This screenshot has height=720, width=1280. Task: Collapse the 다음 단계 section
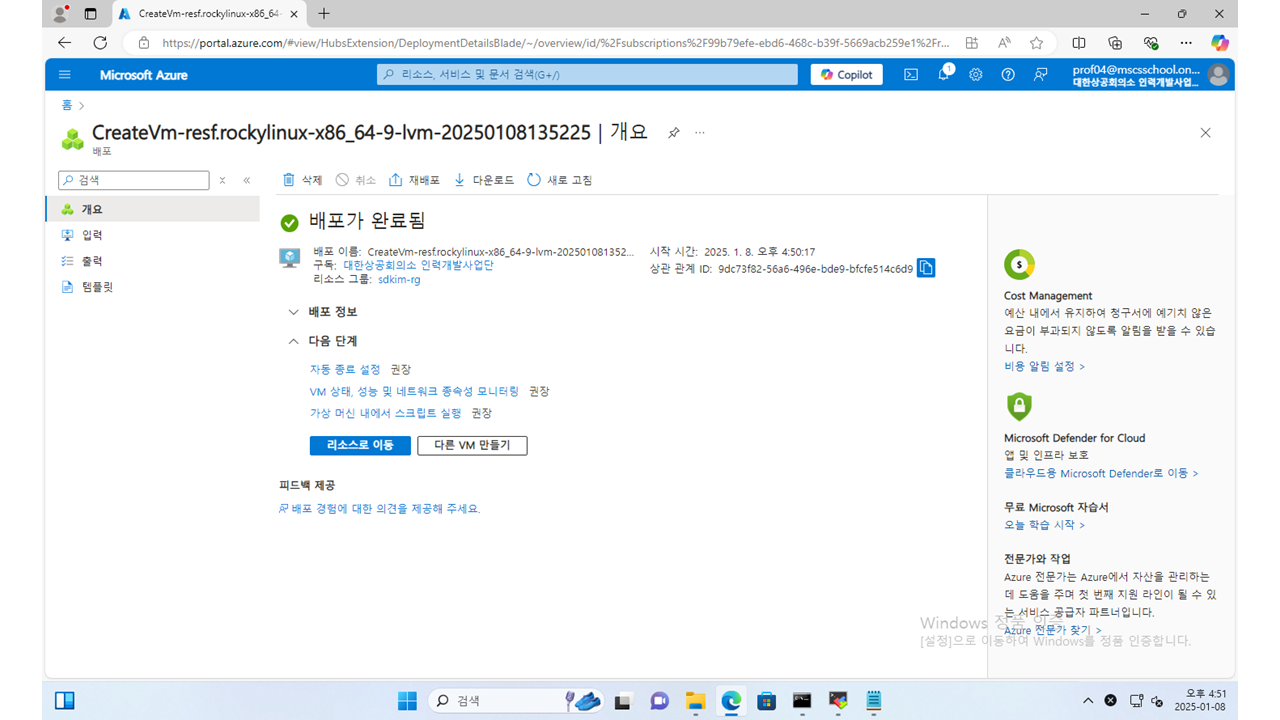322,341
